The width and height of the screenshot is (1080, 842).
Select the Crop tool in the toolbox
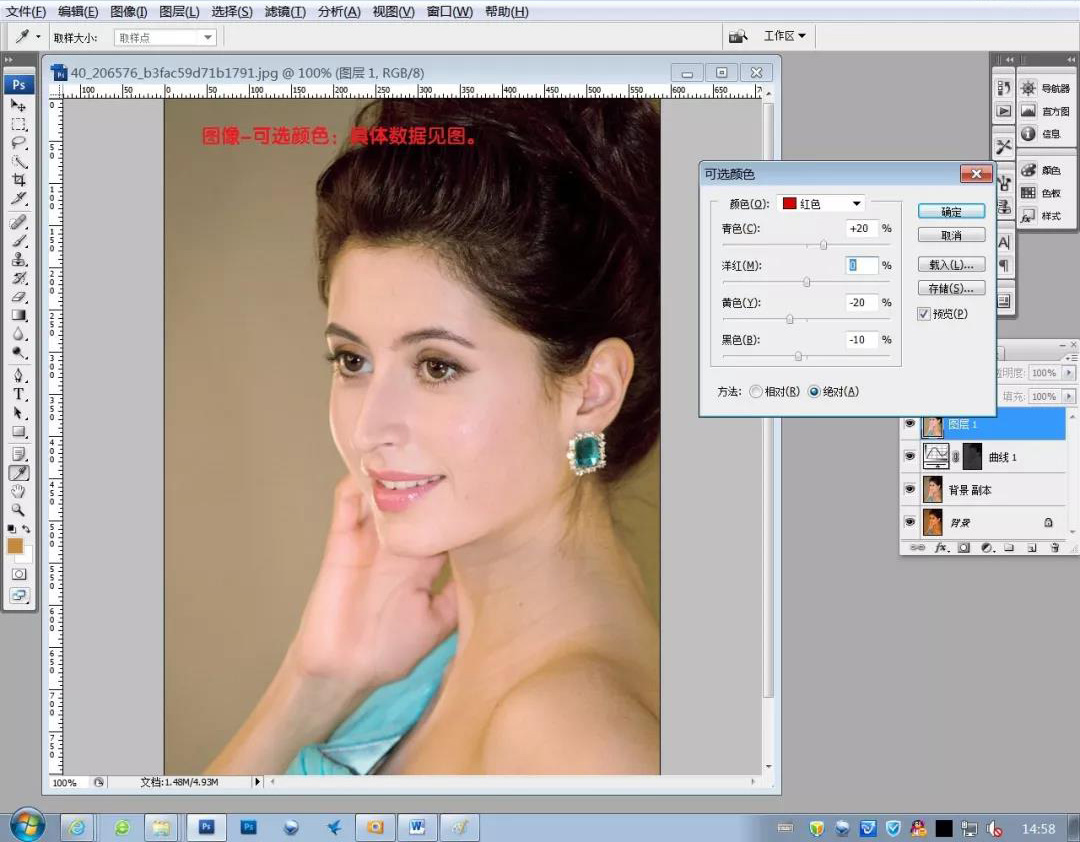pyautogui.click(x=19, y=181)
